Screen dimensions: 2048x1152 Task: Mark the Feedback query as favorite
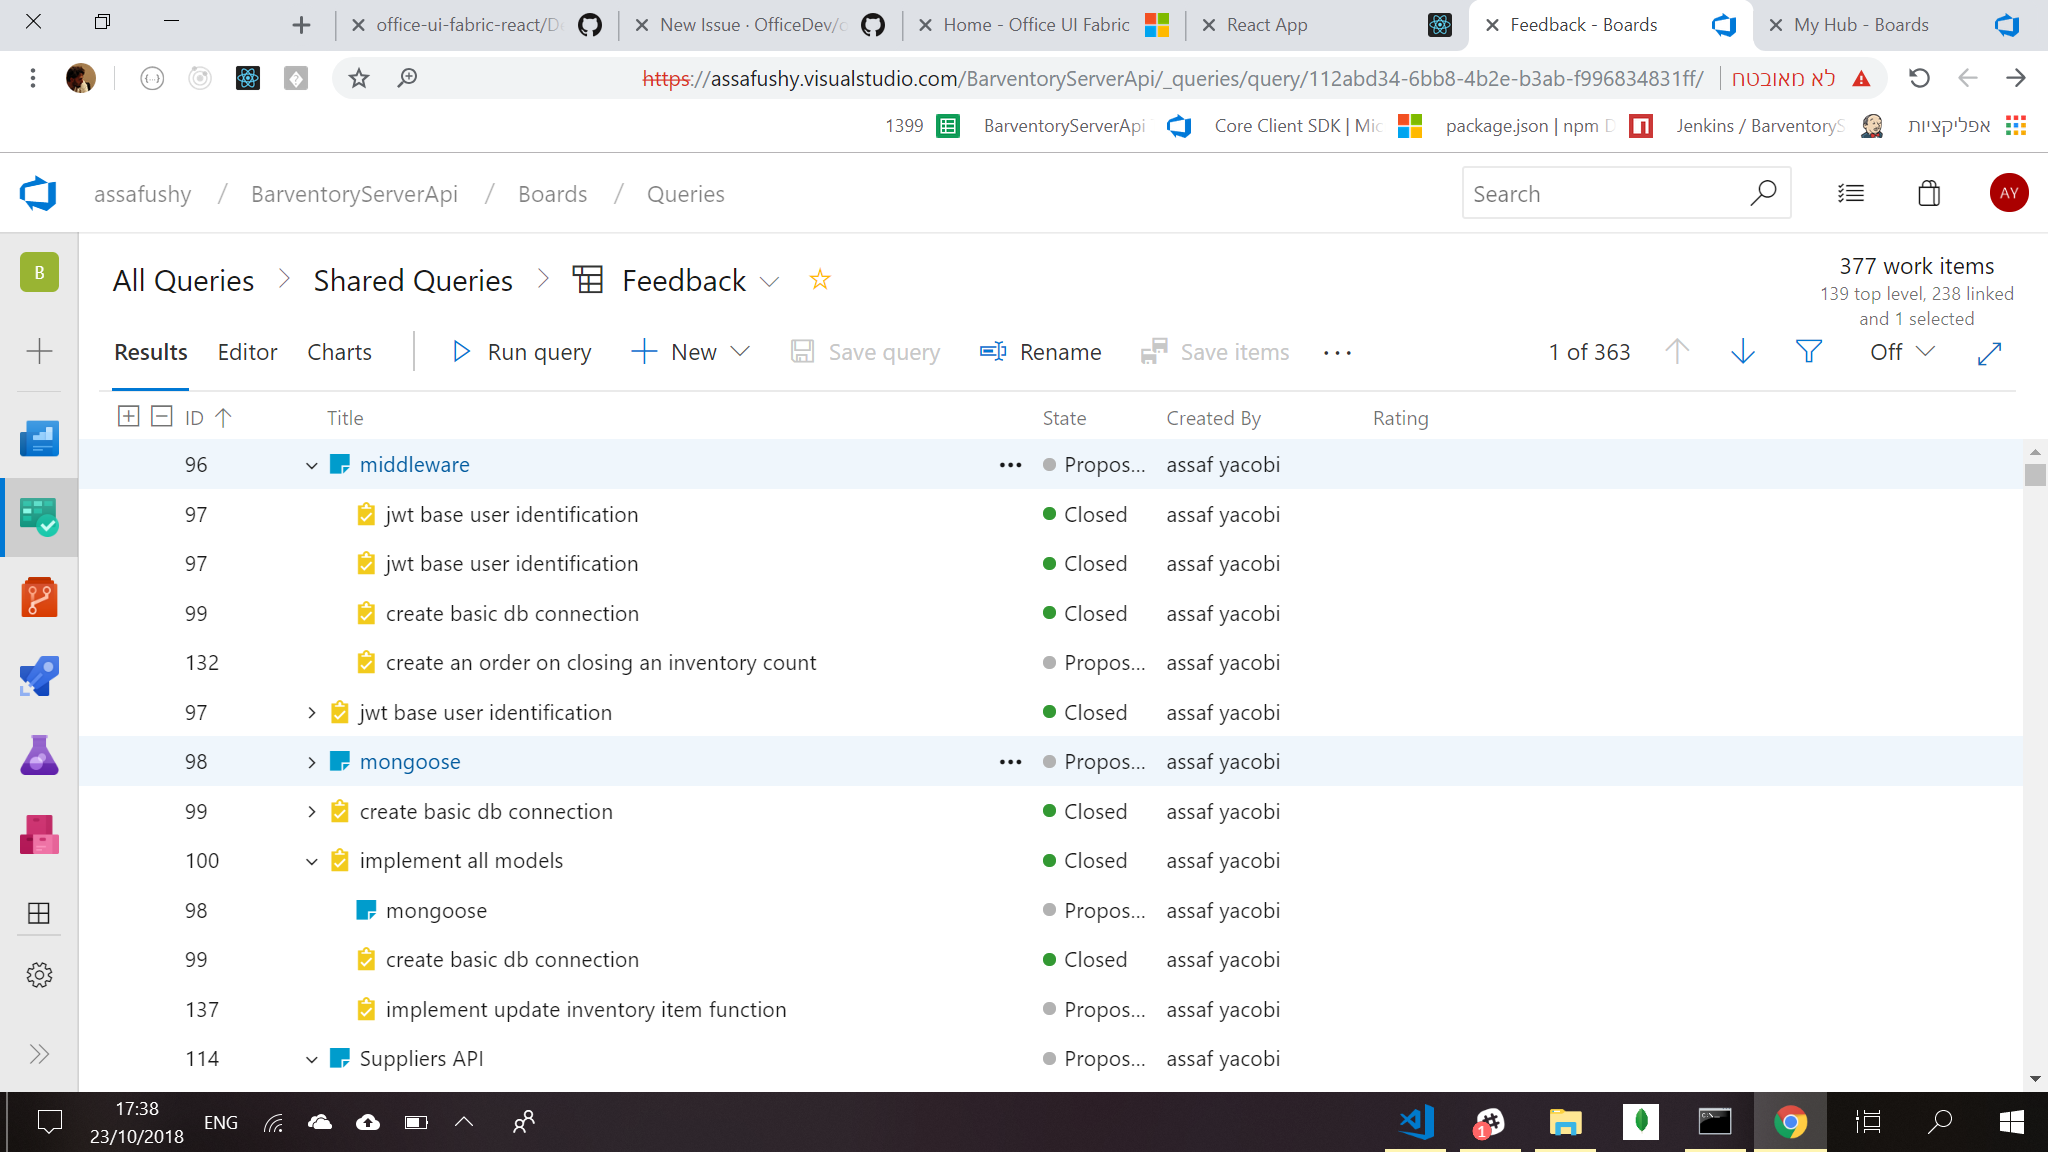[x=819, y=280]
